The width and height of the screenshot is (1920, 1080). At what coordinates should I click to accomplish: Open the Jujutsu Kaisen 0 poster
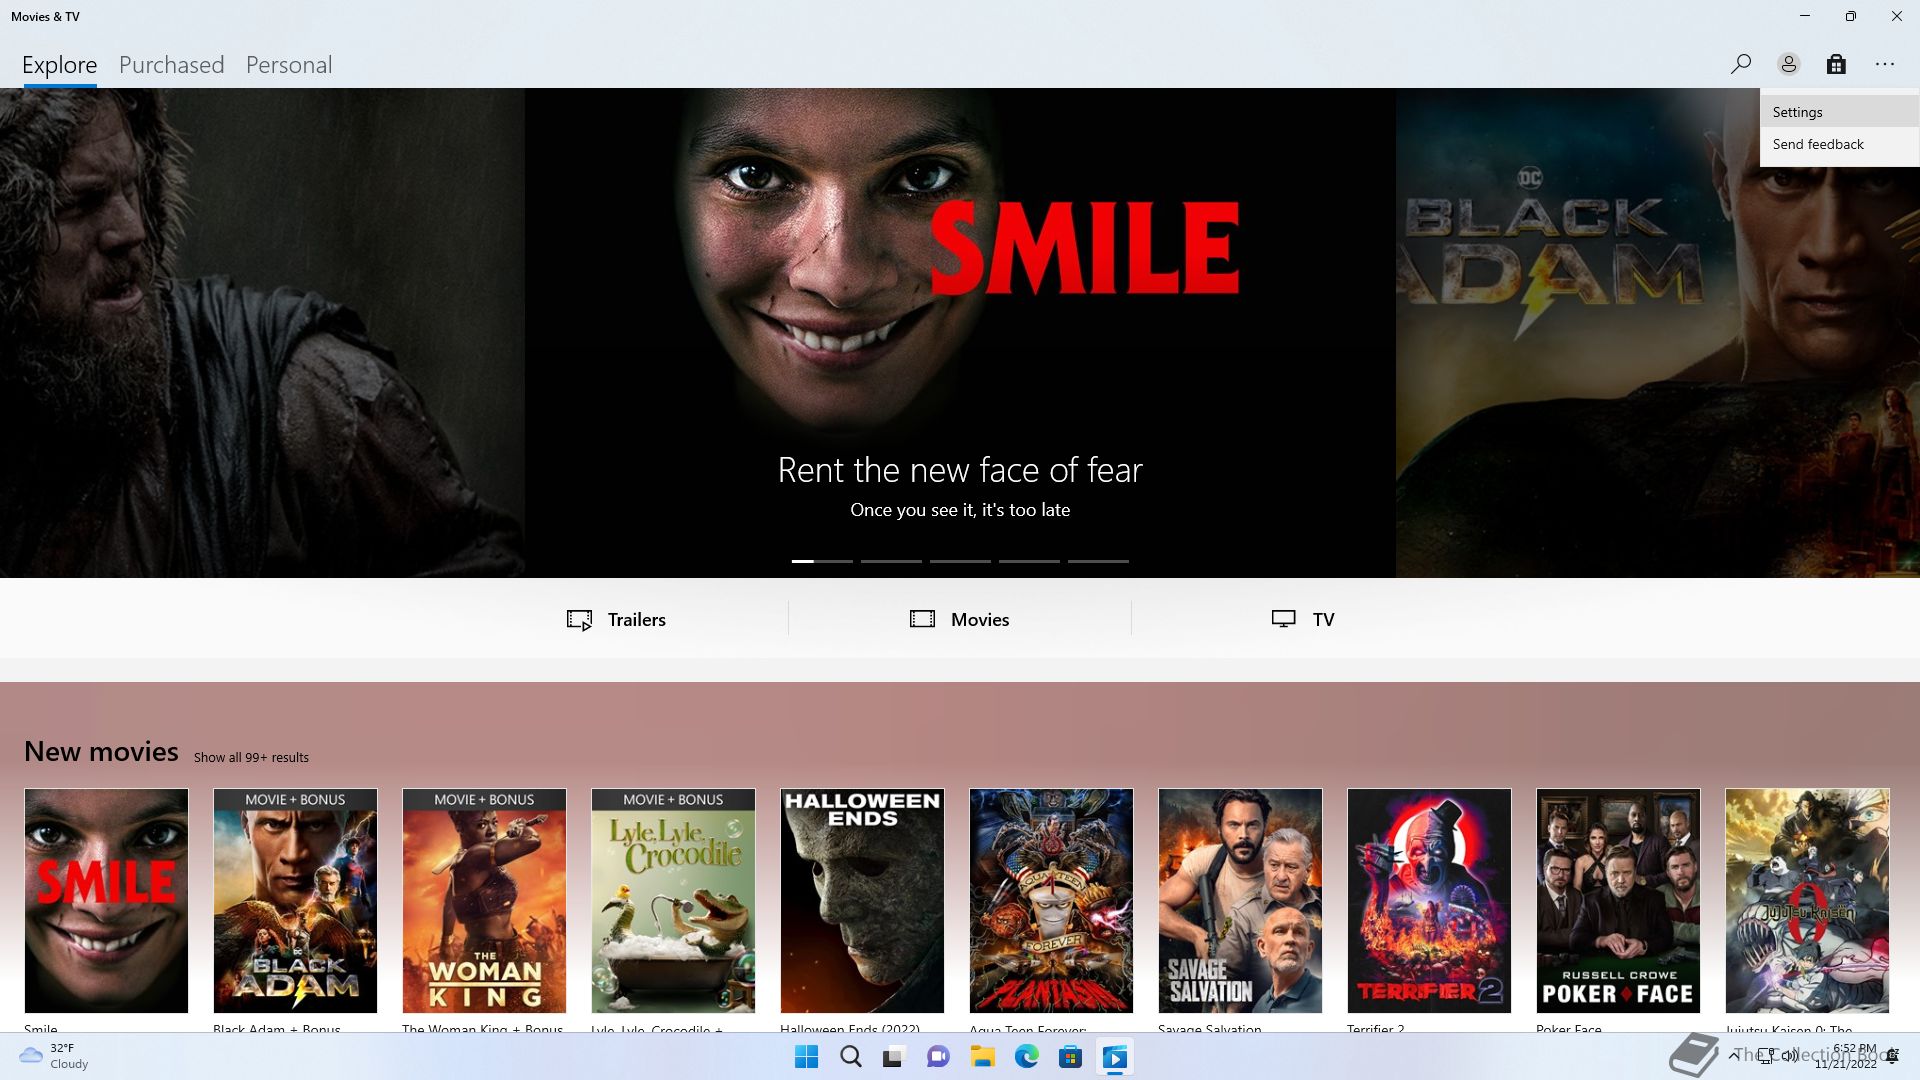1807,900
